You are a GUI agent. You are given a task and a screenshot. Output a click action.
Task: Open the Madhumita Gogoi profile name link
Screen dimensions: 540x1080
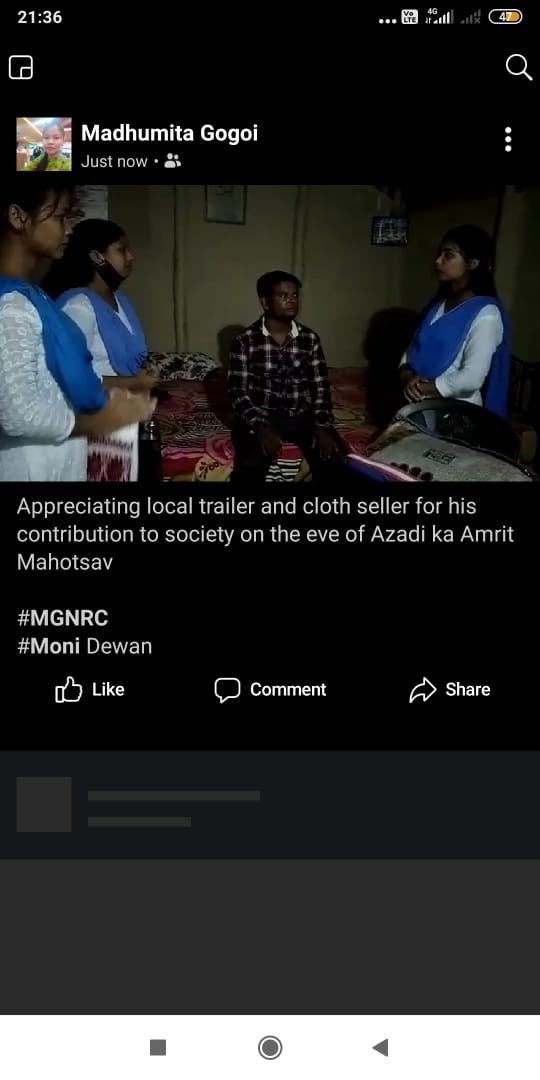point(169,133)
